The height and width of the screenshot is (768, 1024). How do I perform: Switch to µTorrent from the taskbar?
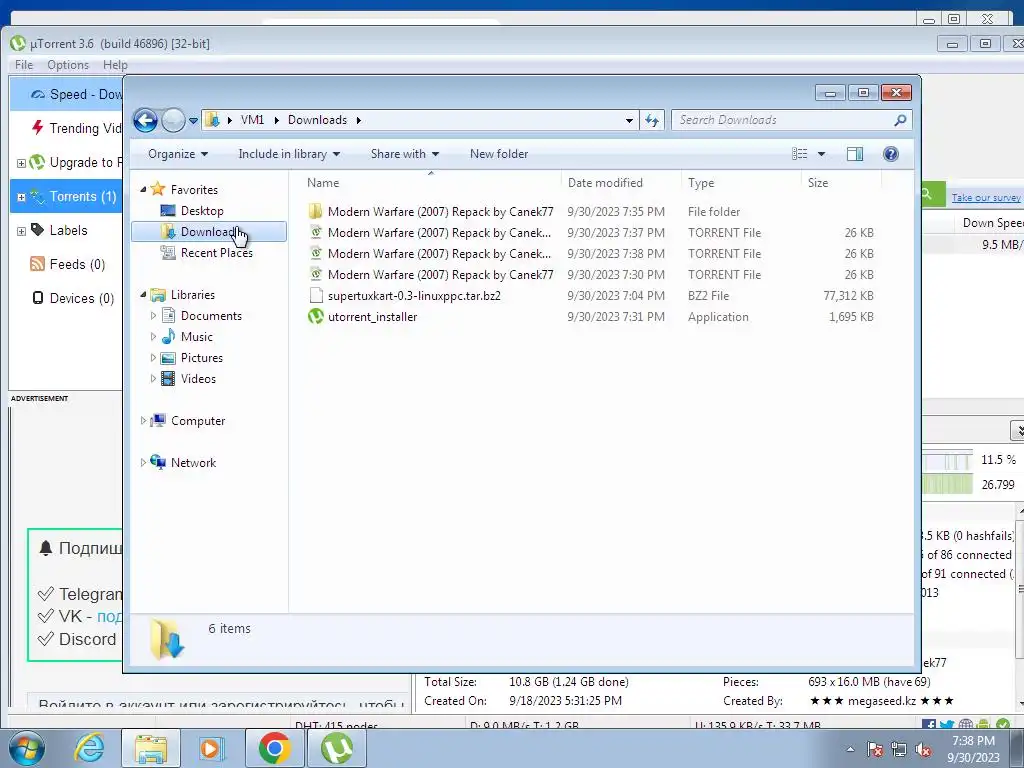336,748
